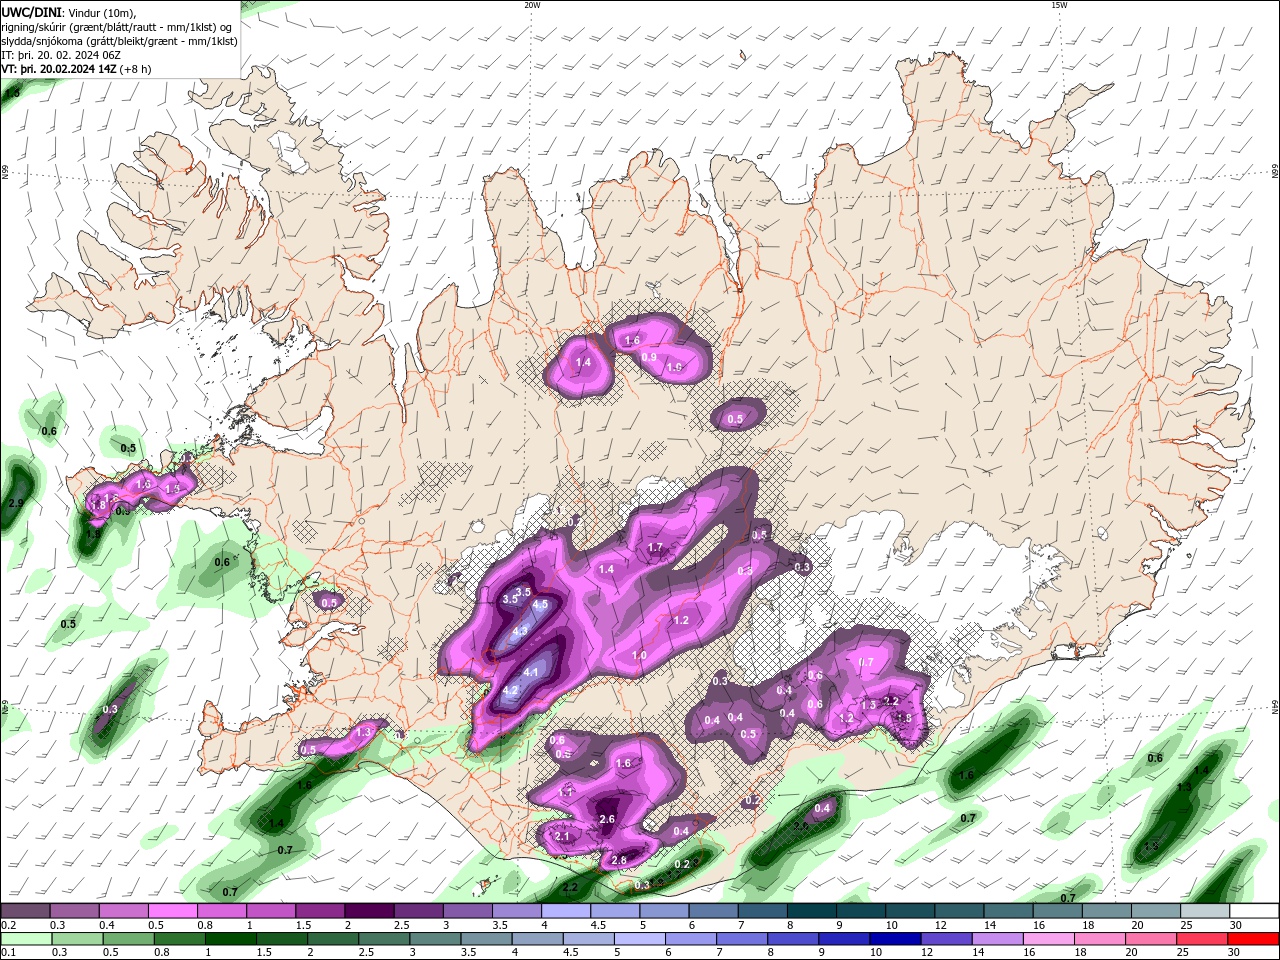Click the '0.2' label in the snow legend row
Image resolution: width=1280 pixels, height=960 pixels.
point(9,925)
